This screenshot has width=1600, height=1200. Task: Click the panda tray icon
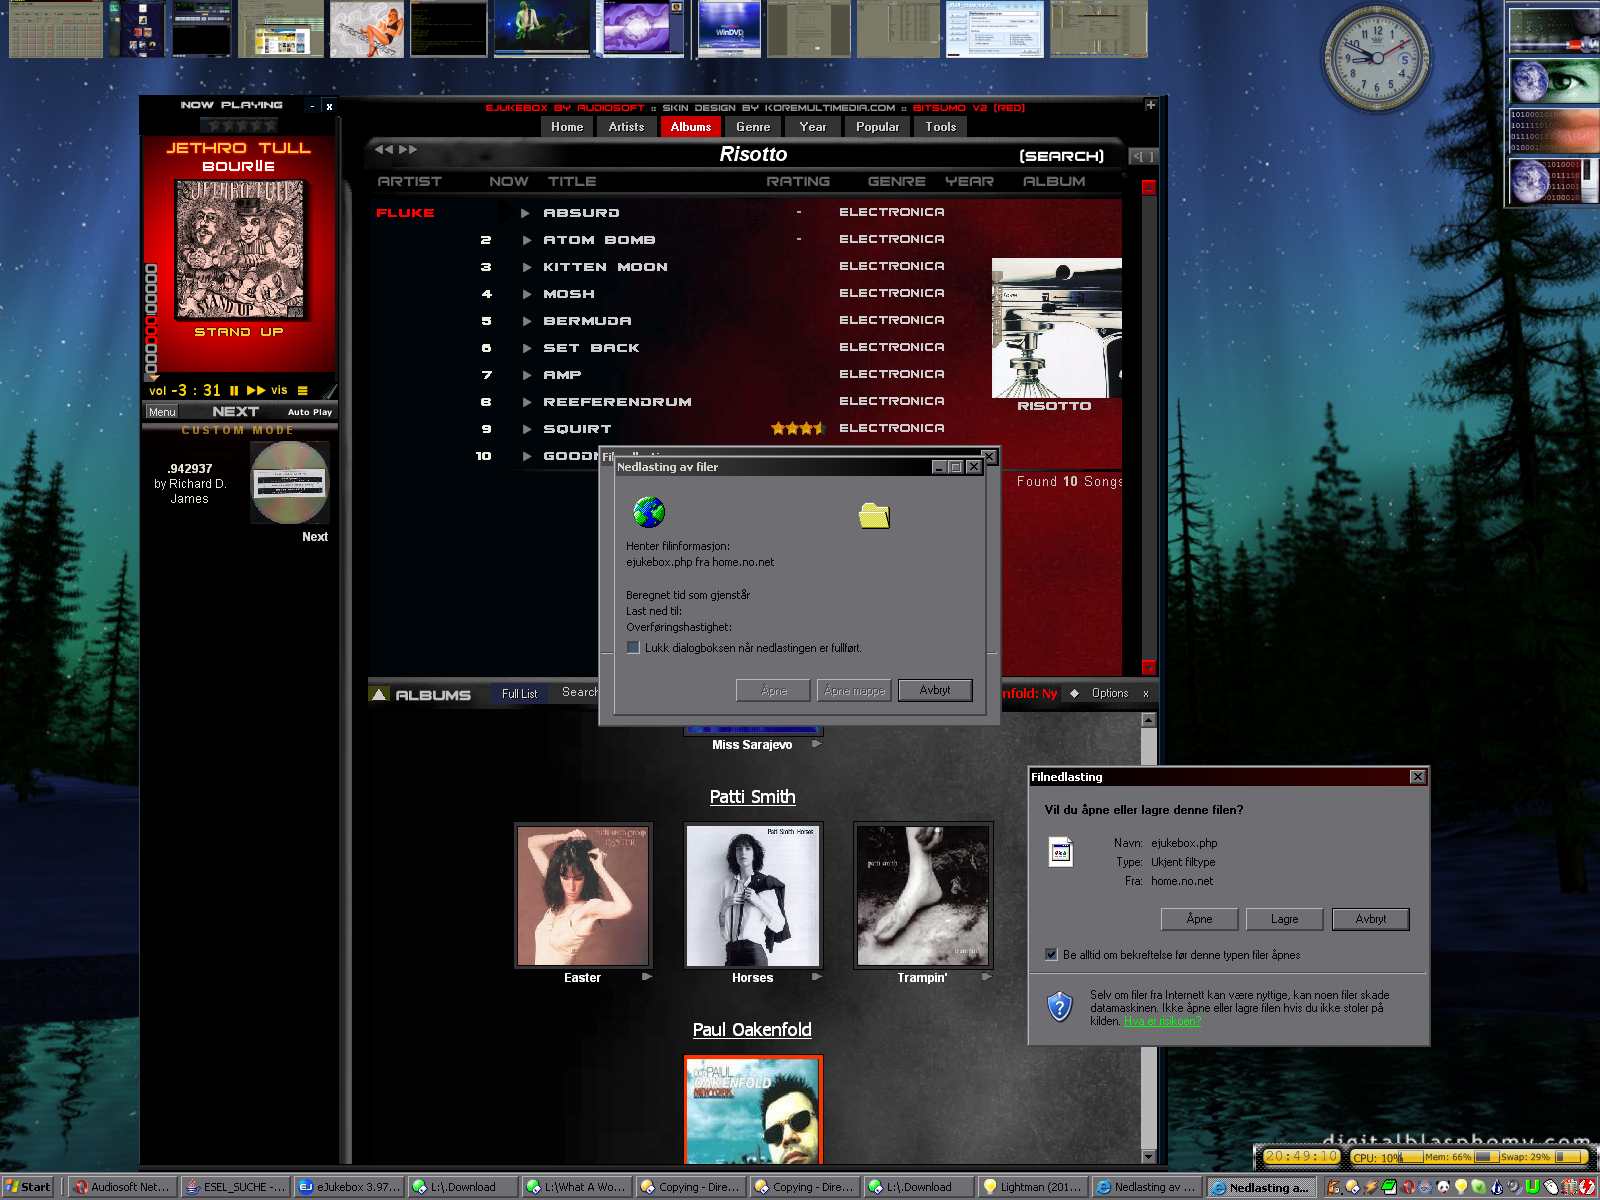1442,1187
